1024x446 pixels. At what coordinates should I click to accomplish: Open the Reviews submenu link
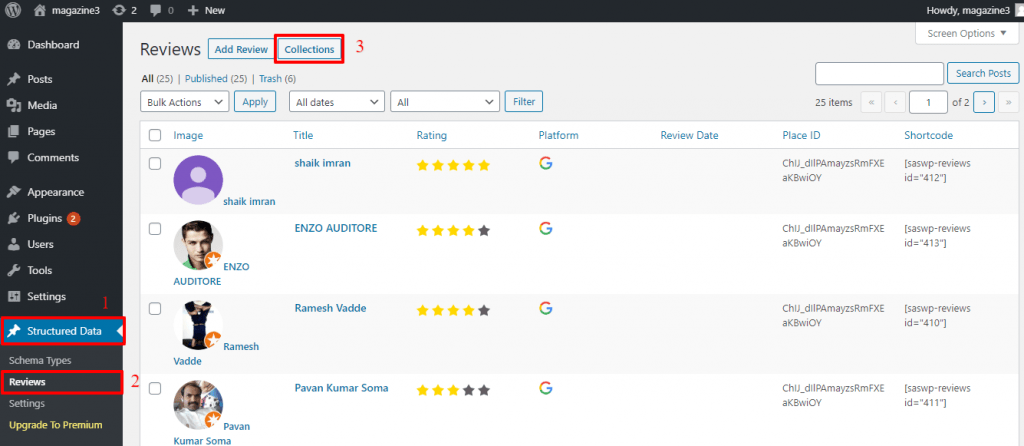[27, 382]
